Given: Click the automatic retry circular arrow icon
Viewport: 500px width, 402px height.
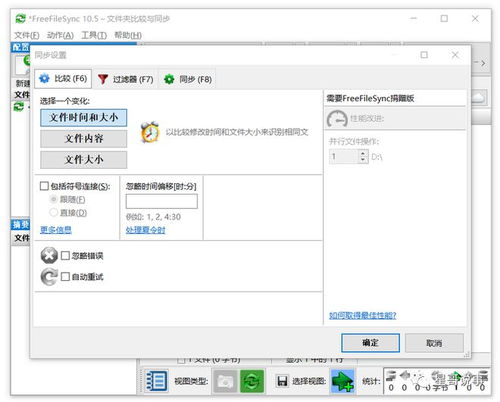Looking at the screenshot, I should point(49,277).
